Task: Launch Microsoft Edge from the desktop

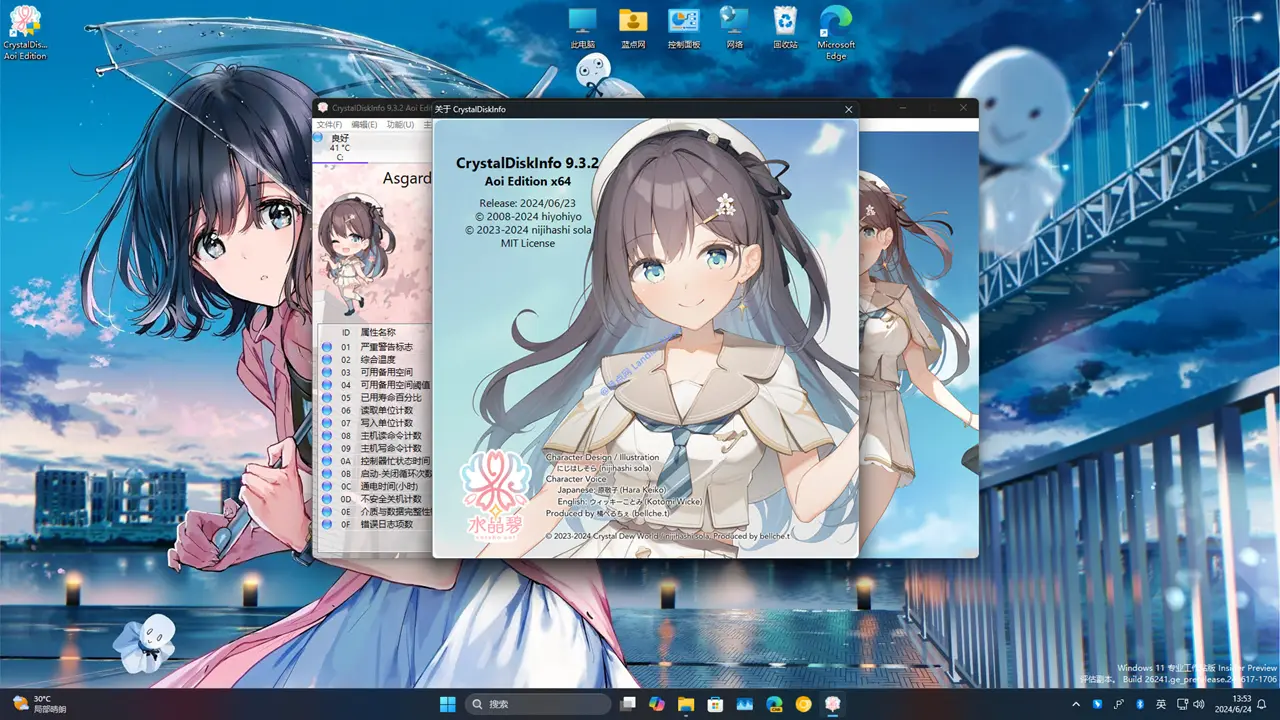Action: coord(836,34)
